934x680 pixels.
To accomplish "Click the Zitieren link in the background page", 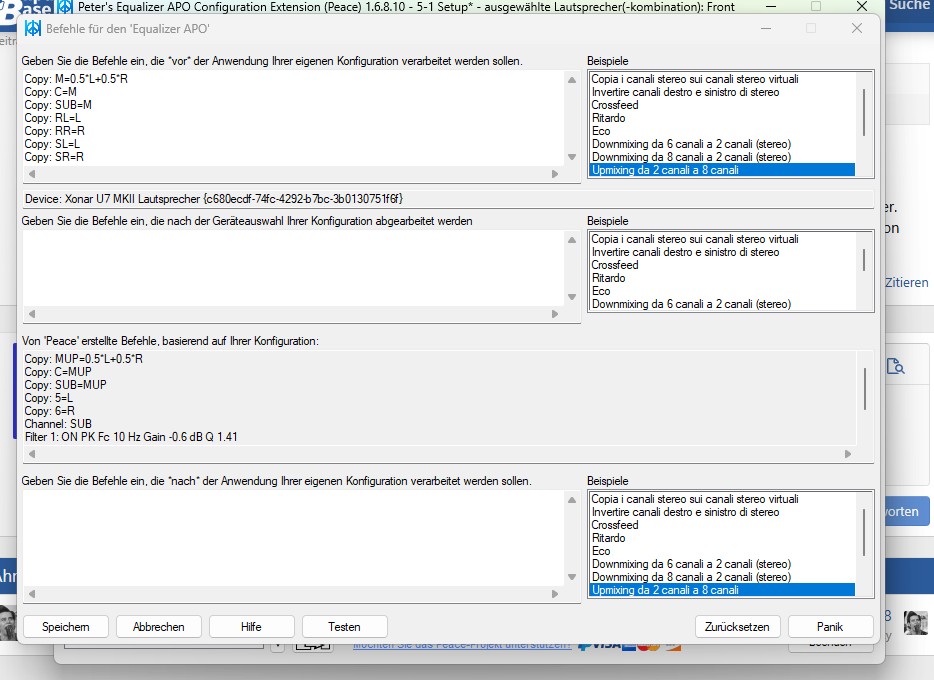I will [907, 283].
